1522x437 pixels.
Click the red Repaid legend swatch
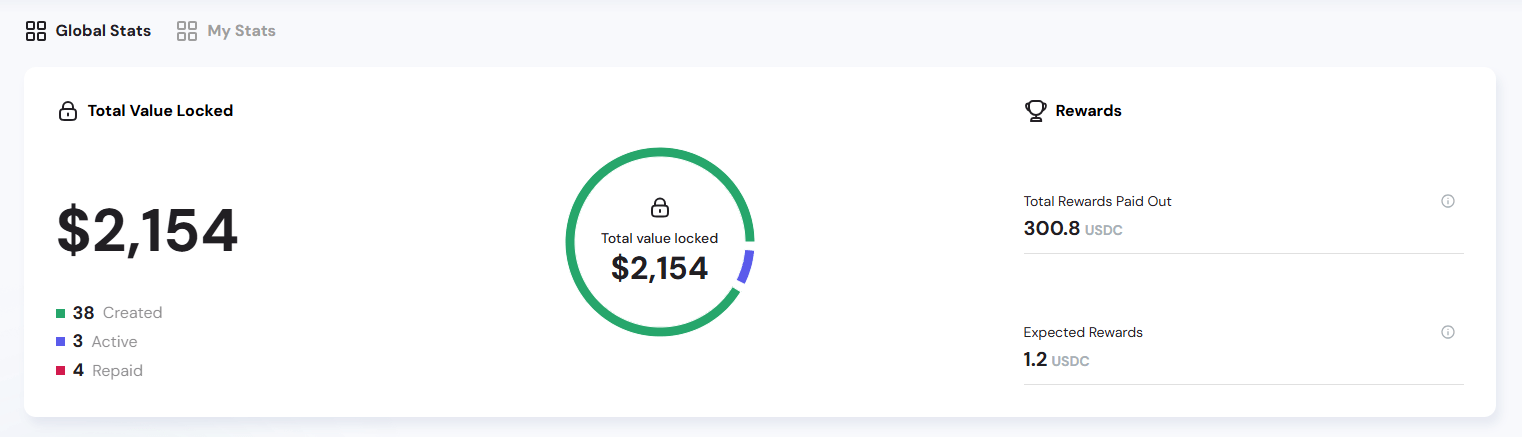(61, 371)
